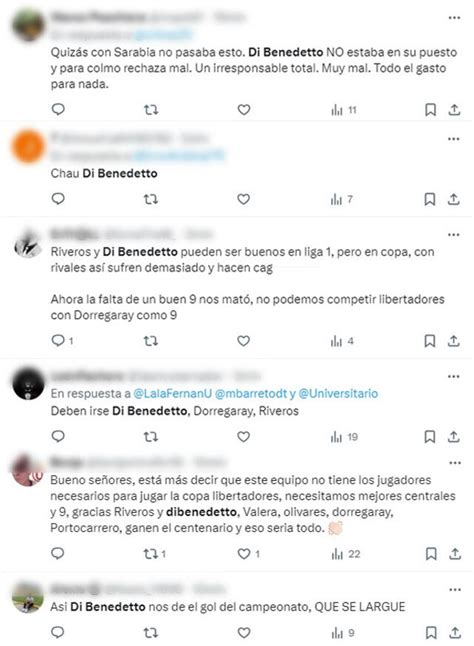
Task: Open more options on the 'Quizás con Sarabia' tweet
Action: pos(454,18)
